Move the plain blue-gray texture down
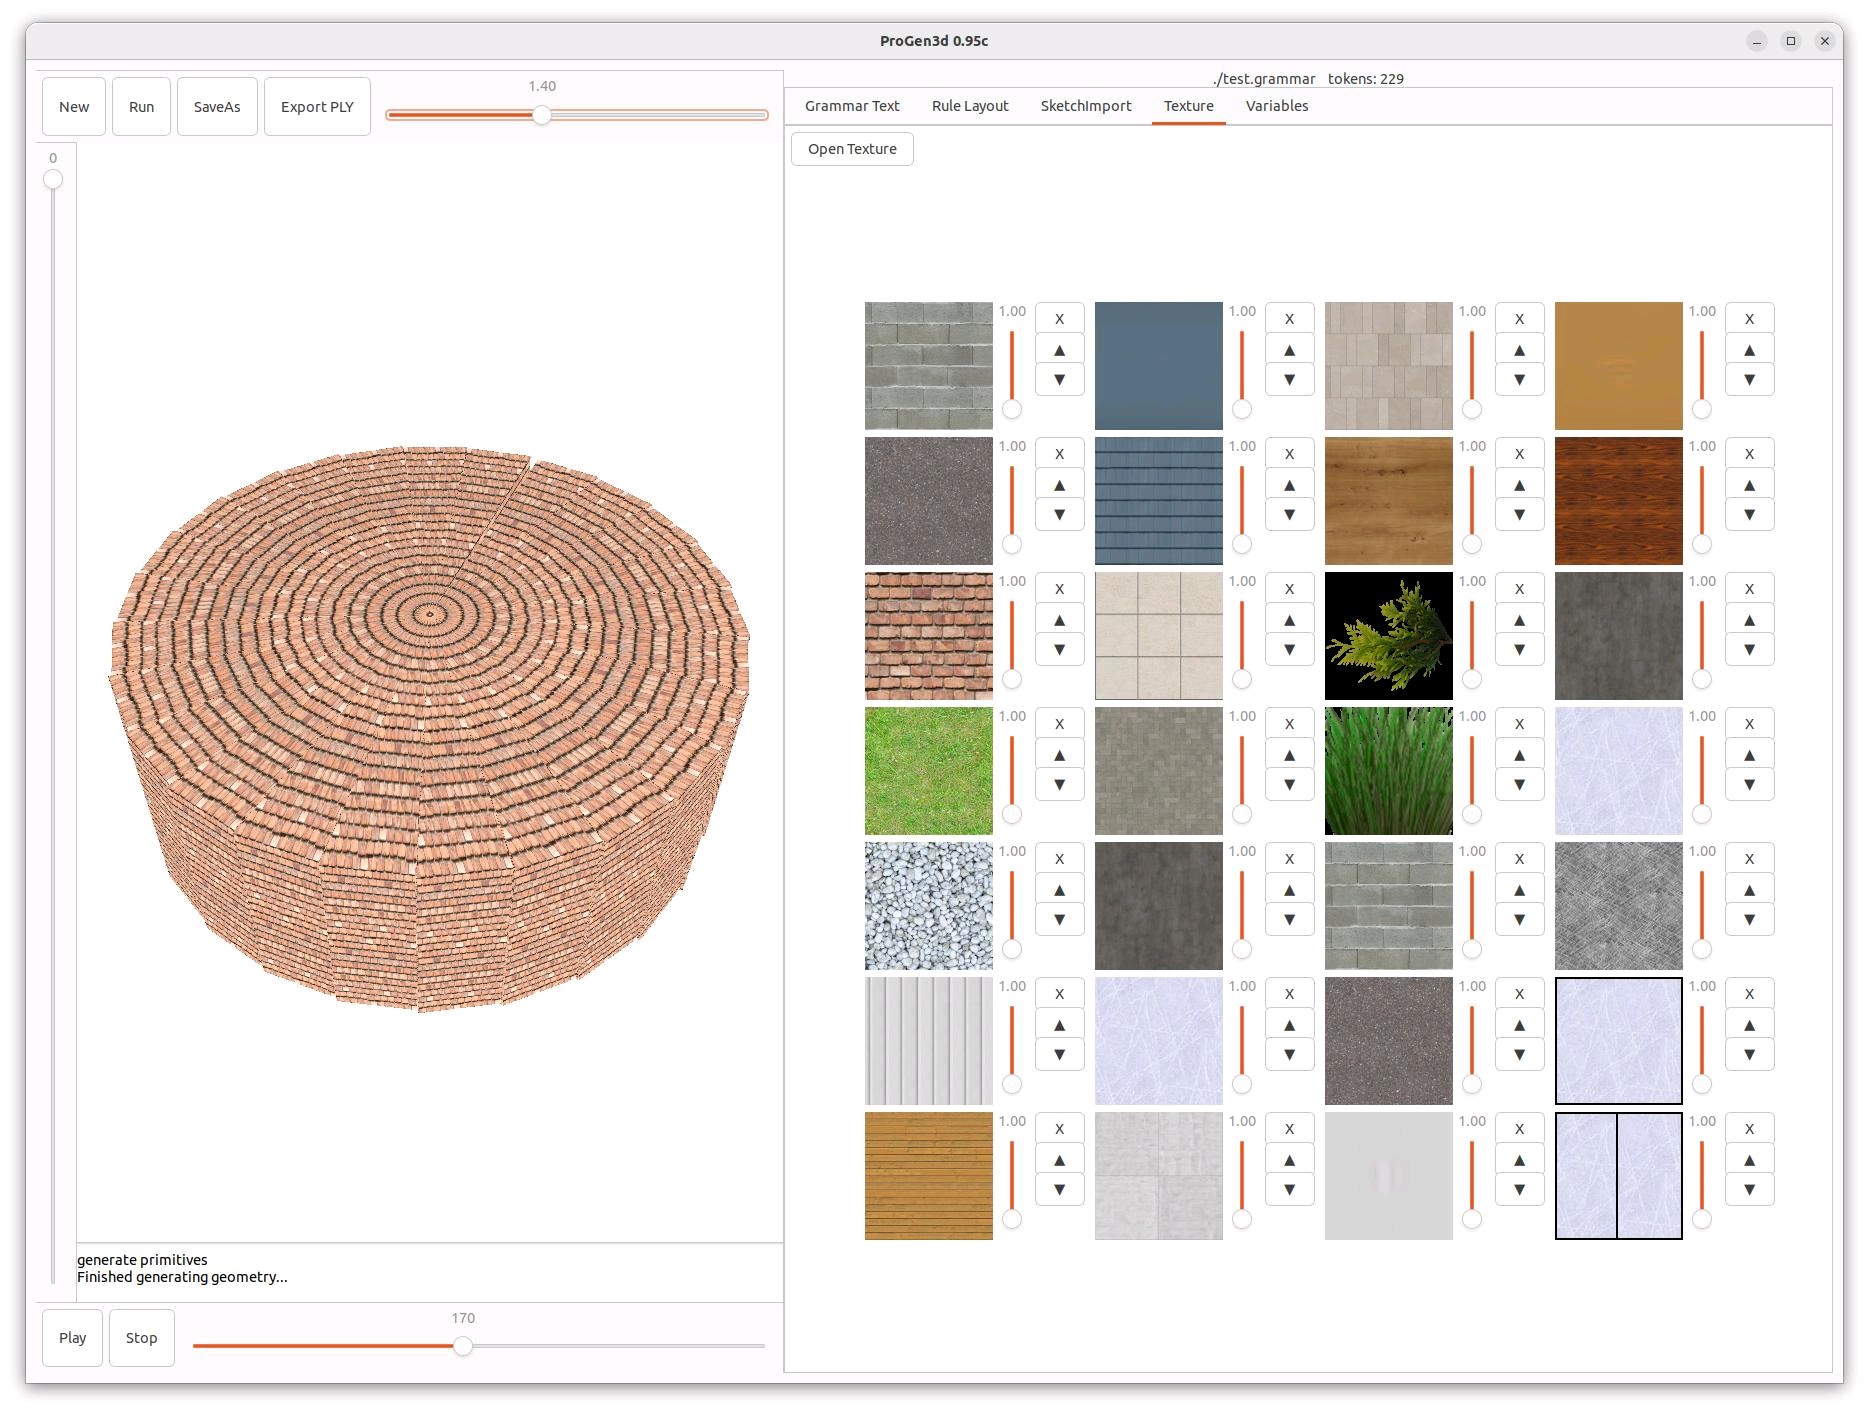Screen dimensions: 1869x1412 1289,380
